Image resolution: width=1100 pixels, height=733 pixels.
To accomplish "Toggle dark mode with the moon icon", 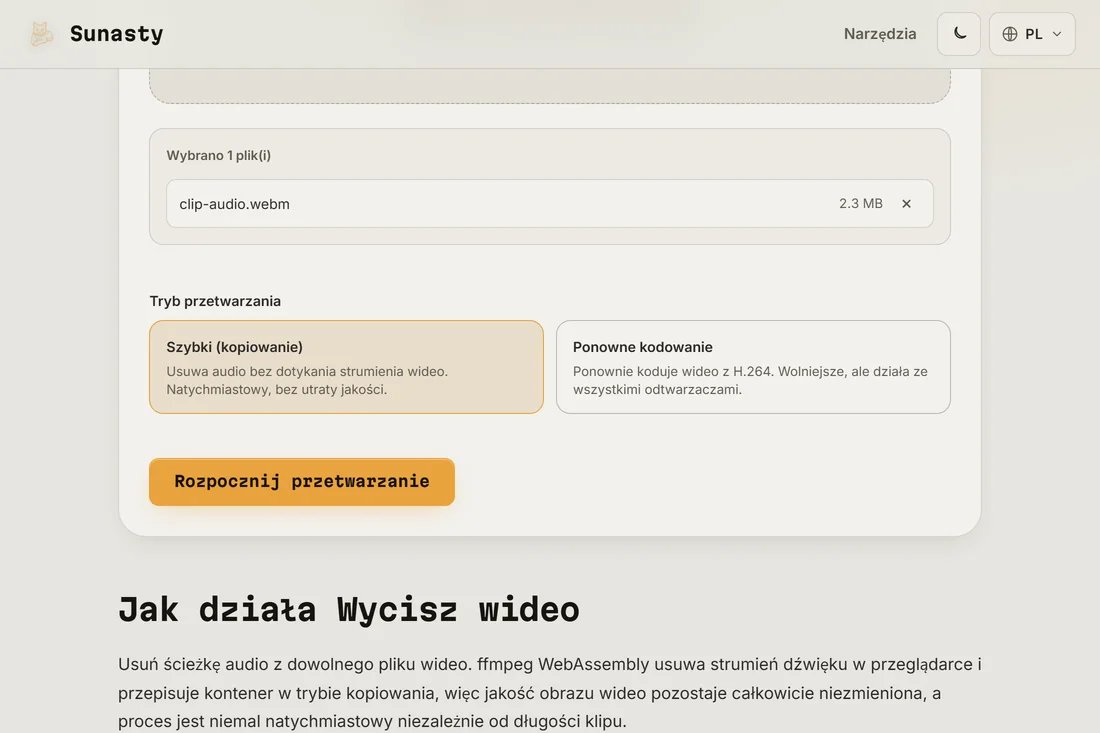I will (959, 34).
